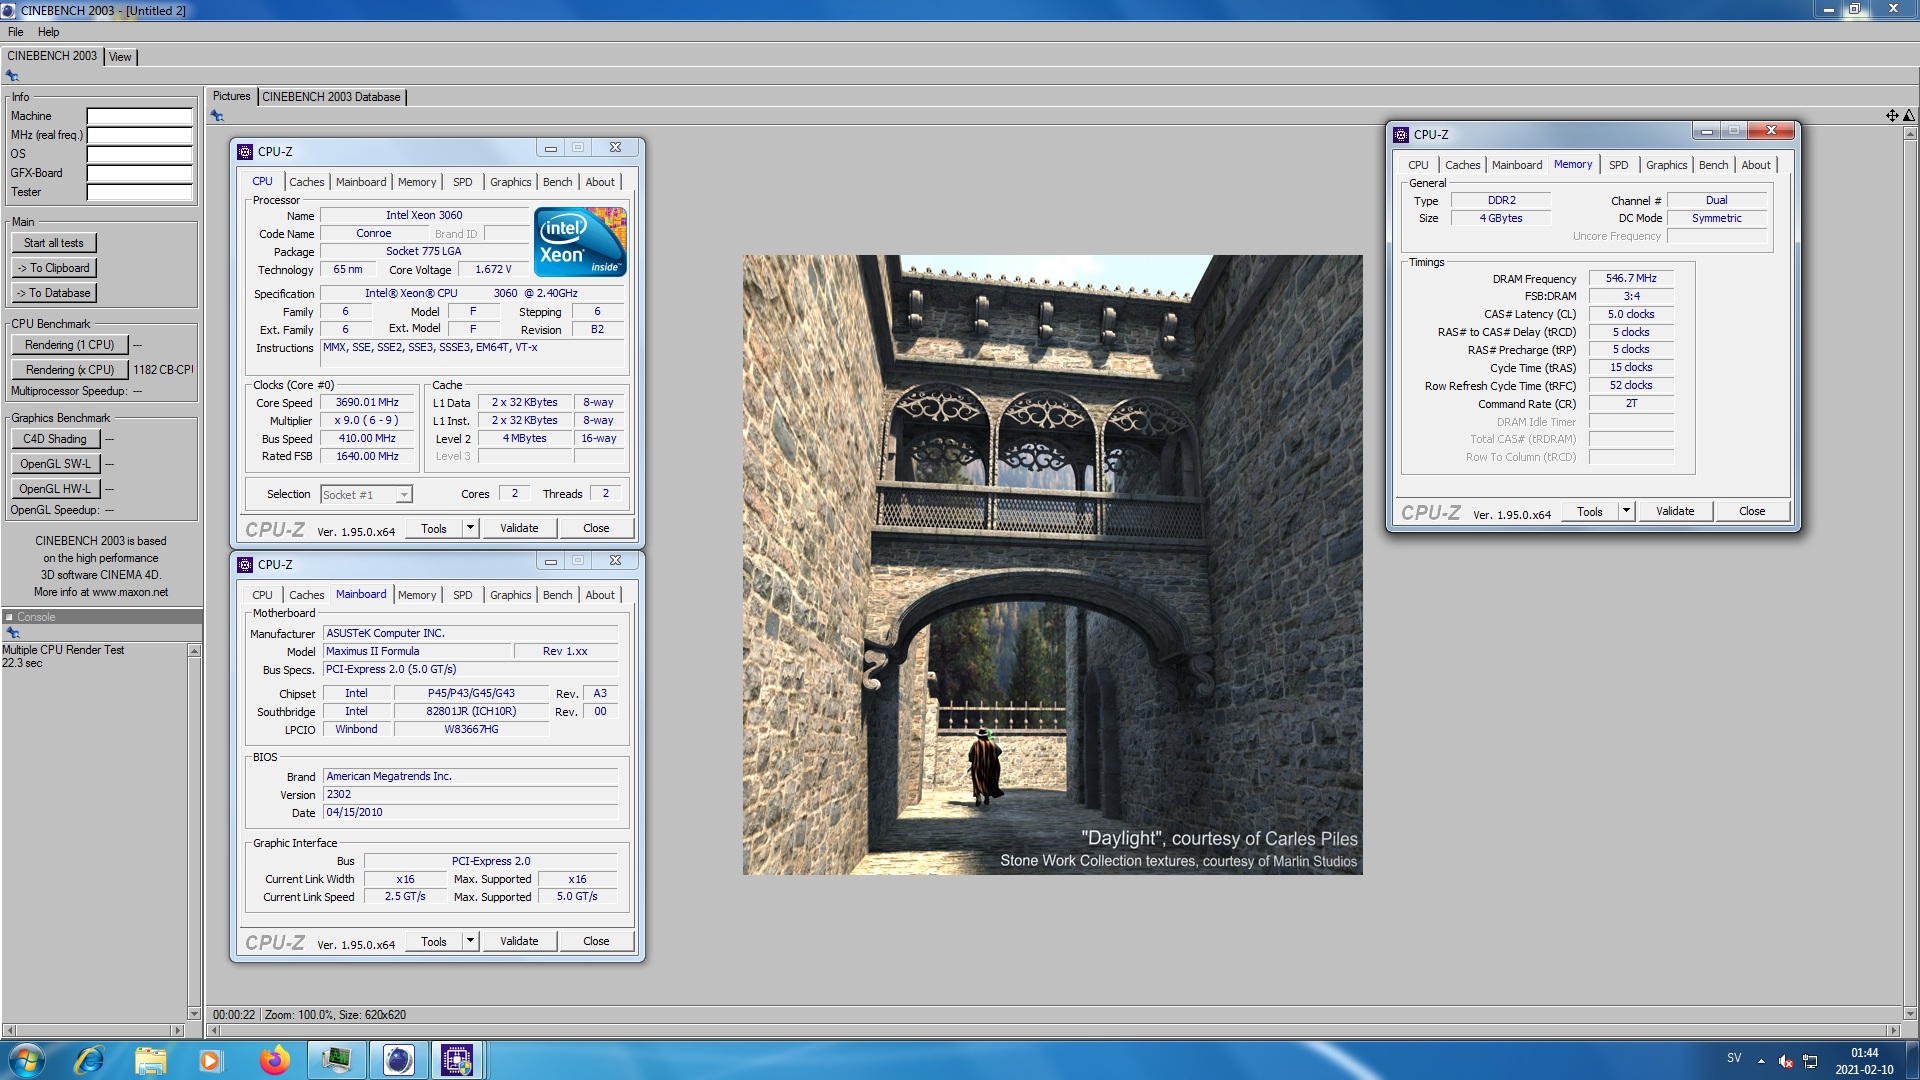Viewport: 1920px width, 1080px height.
Task: Click the console panel scroll-up arrow
Action: pos(194,651)
